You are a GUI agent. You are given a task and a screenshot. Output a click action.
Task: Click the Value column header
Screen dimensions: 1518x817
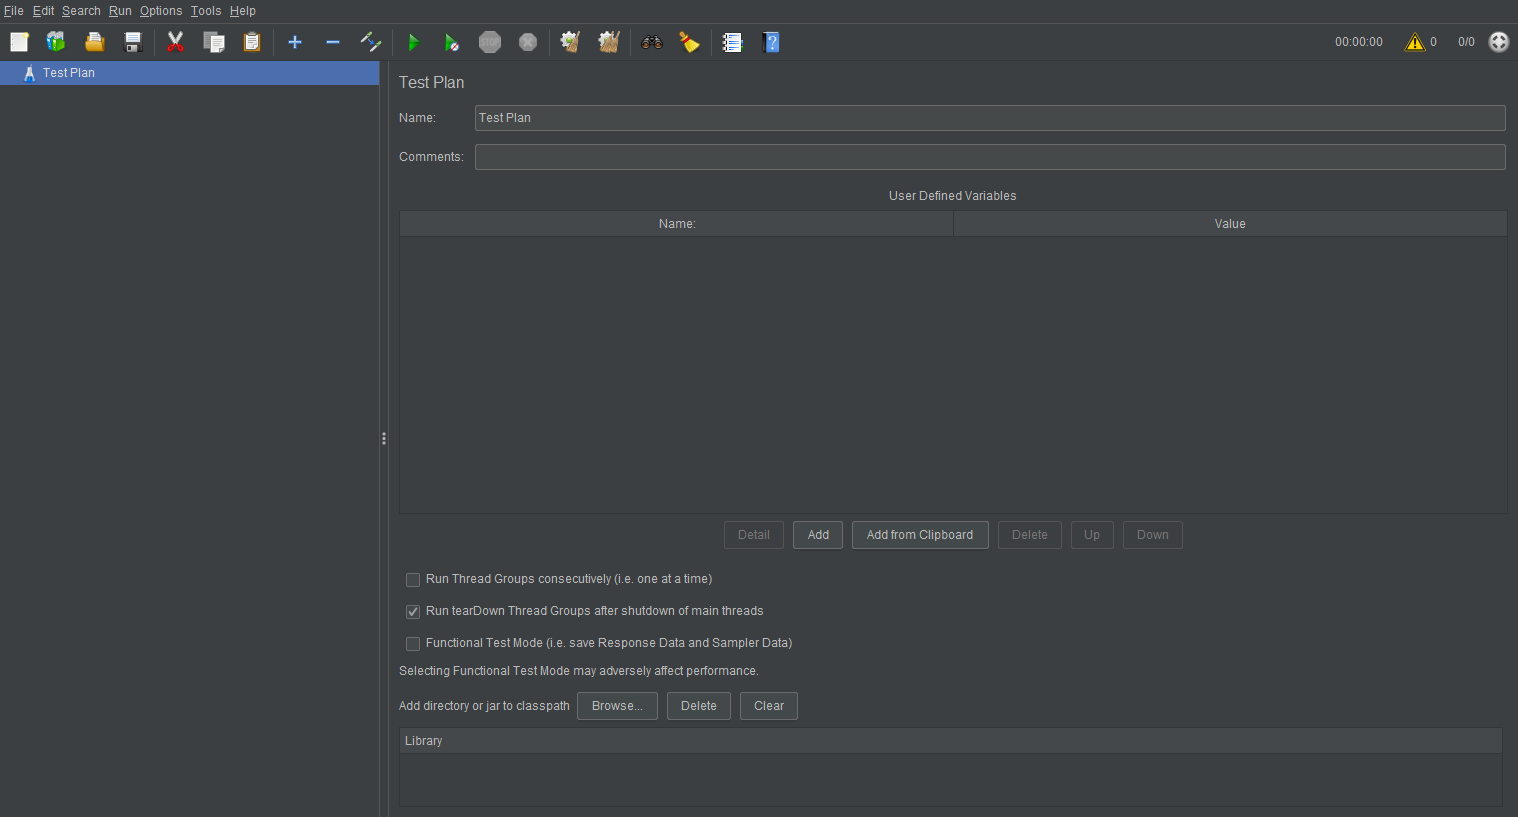(1230, 224)
